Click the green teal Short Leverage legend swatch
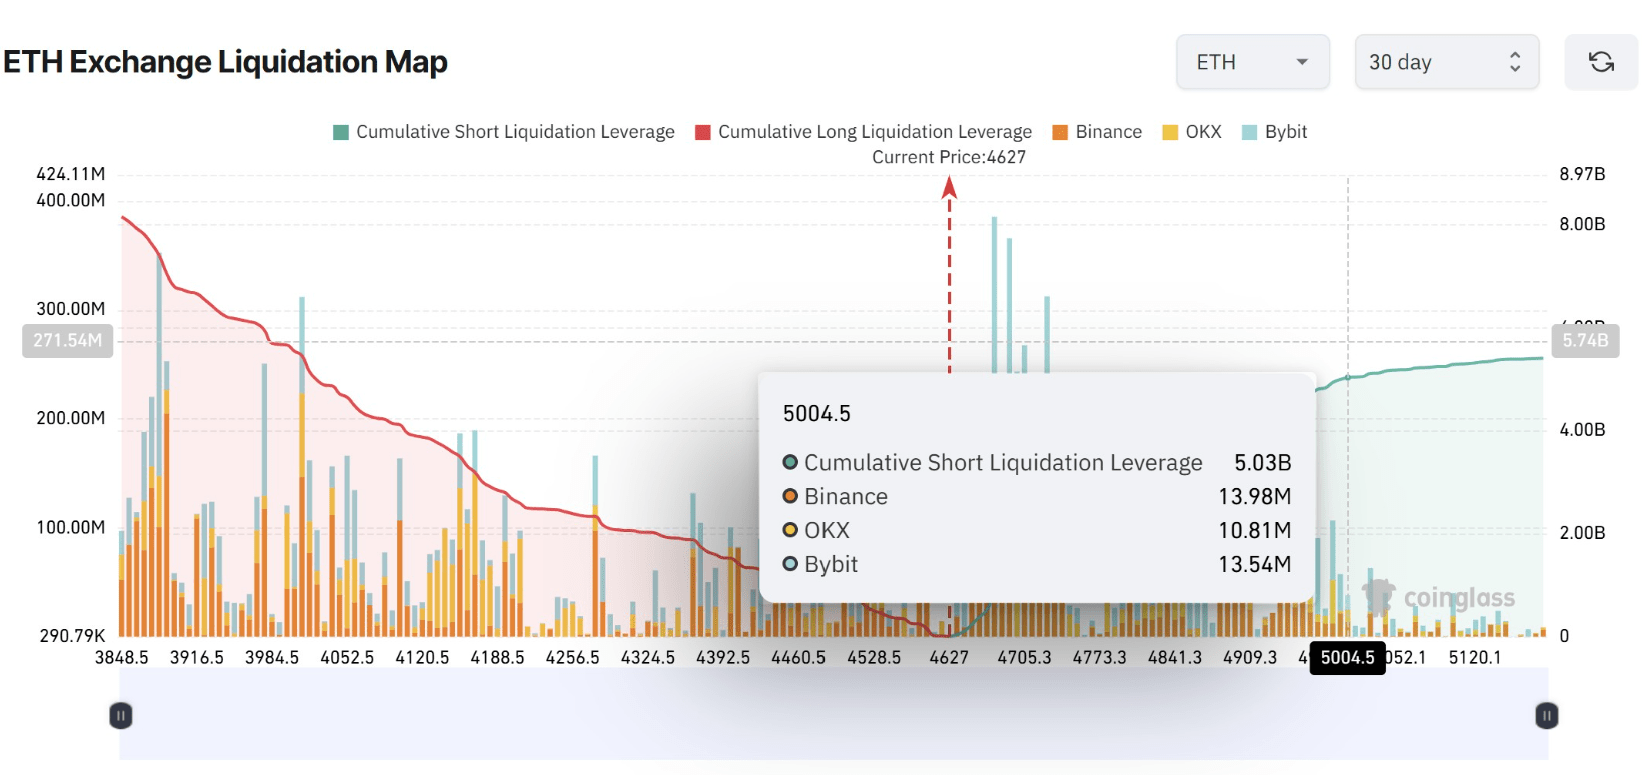Viewport: 1642px width, 775px height. (341, 132)
